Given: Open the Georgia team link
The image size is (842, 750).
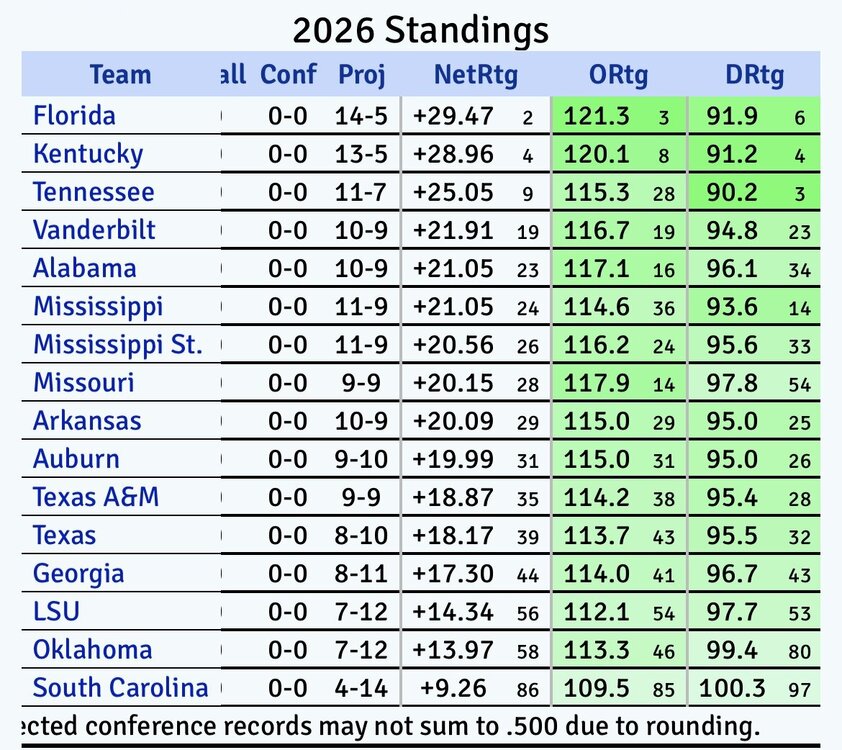Looking at the screenshot, I should click(x=79, y=573).
